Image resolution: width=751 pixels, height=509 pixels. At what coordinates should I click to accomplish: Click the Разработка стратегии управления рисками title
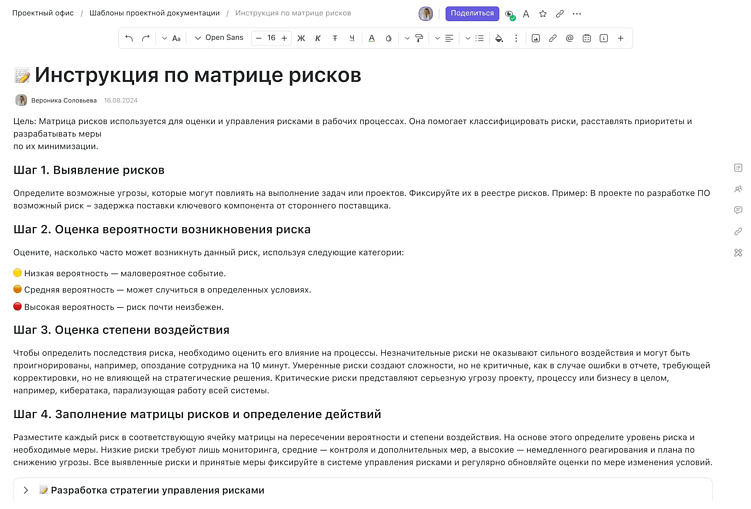coord(158,490)
